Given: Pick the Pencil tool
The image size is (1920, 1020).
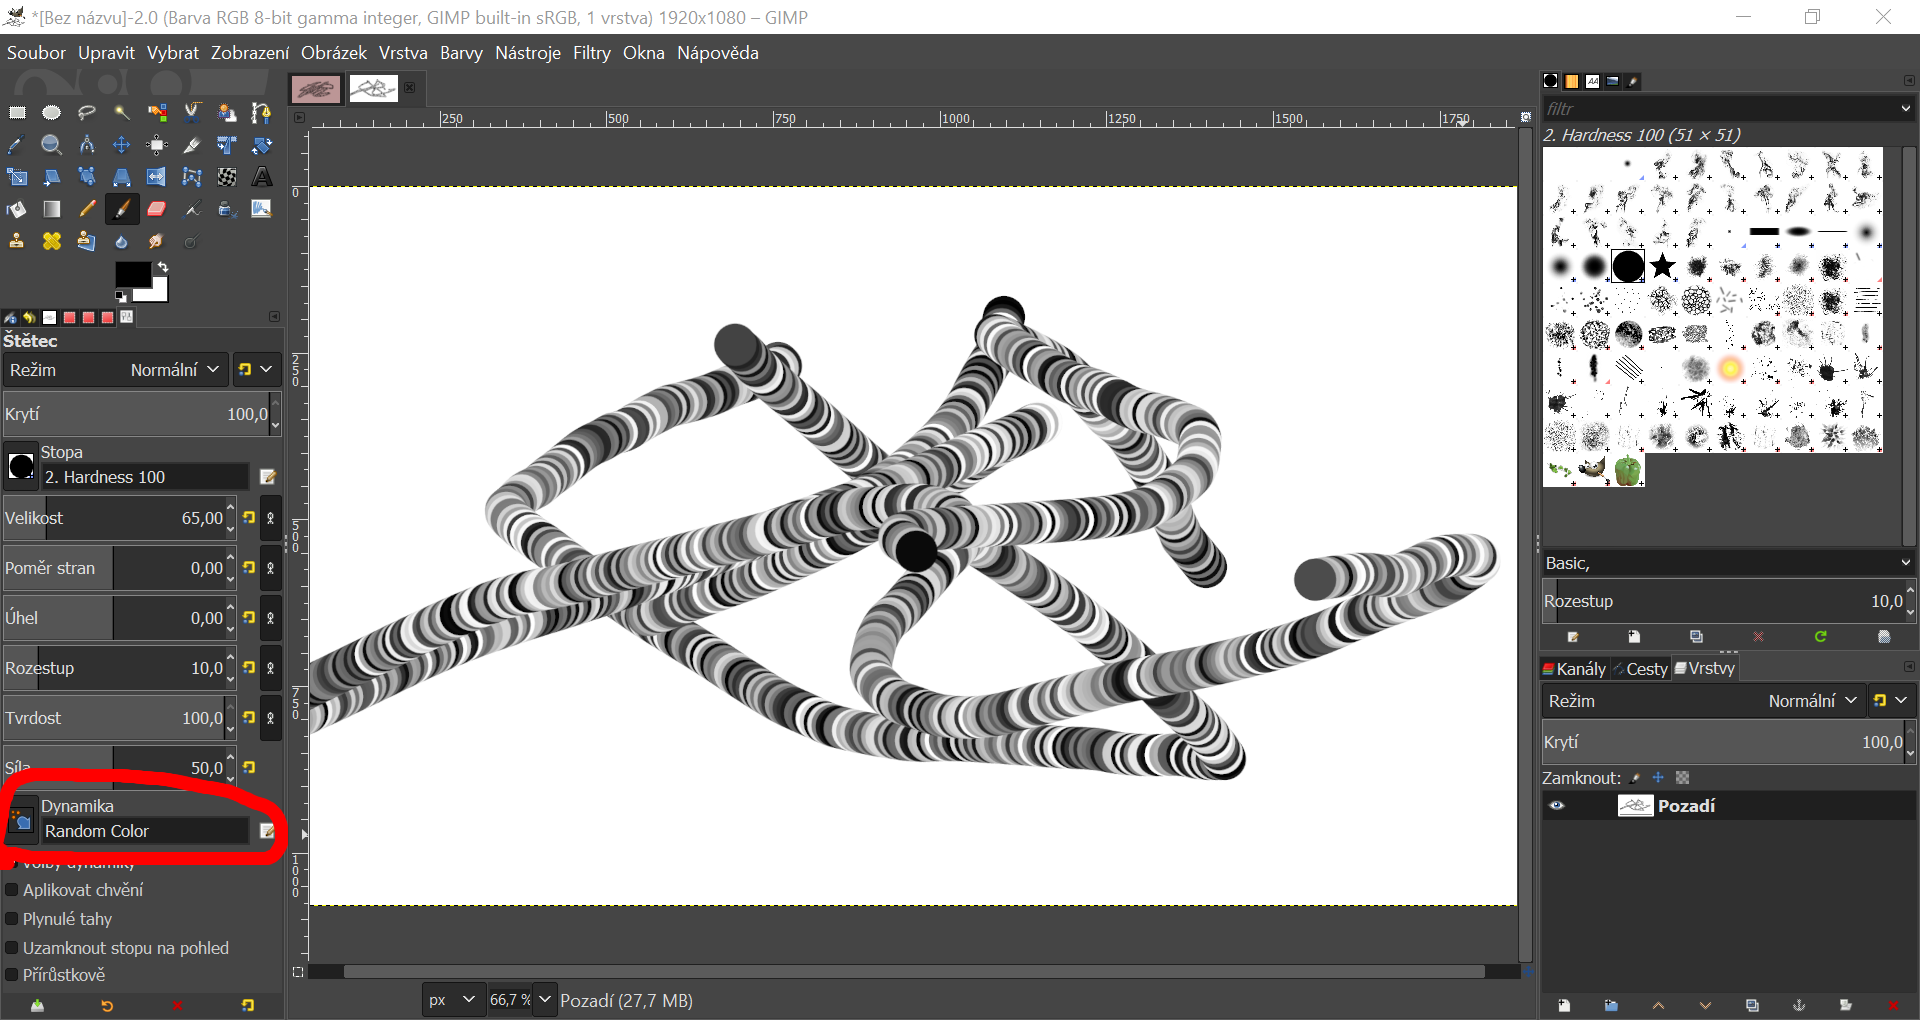Looking at the screenshot, I should pyautogui.click(x=87, y=209).
